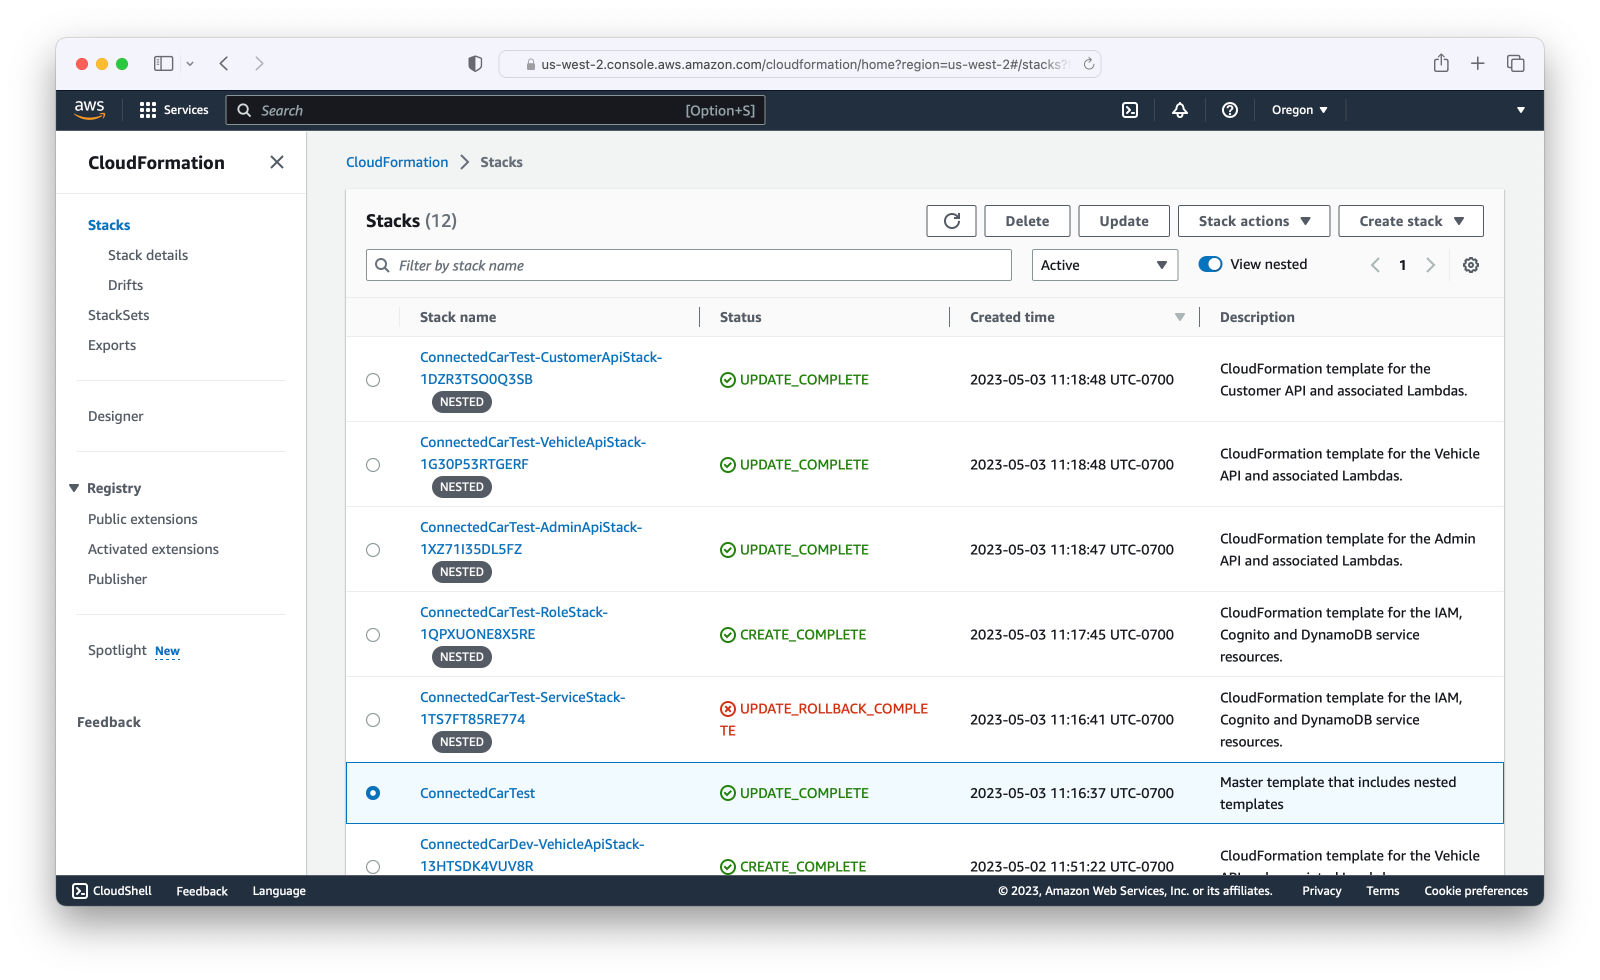The image size is (1600, 980).
Task: Go to the next page of stacks
Action: pyautogui.click(x=1431, y=265)
